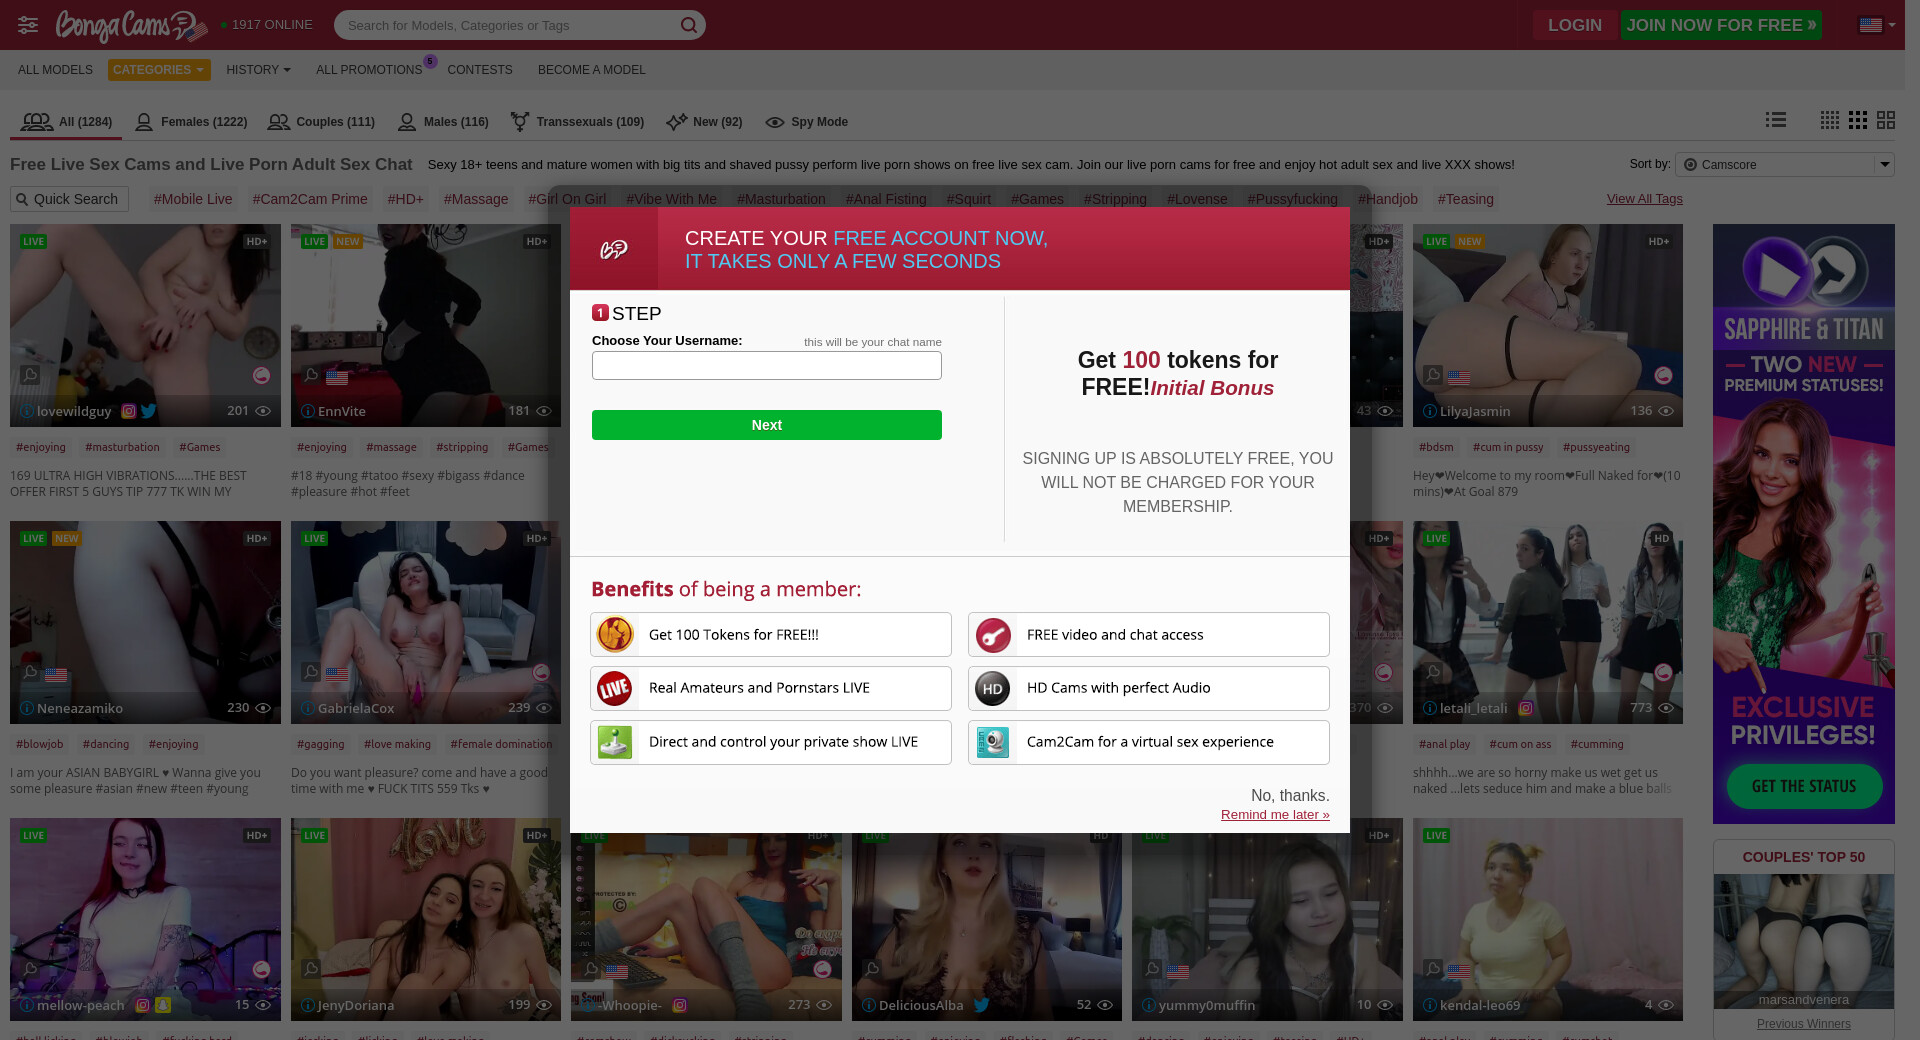
Task: Toggle the Couples (111) filter
Action: point(321,122)
